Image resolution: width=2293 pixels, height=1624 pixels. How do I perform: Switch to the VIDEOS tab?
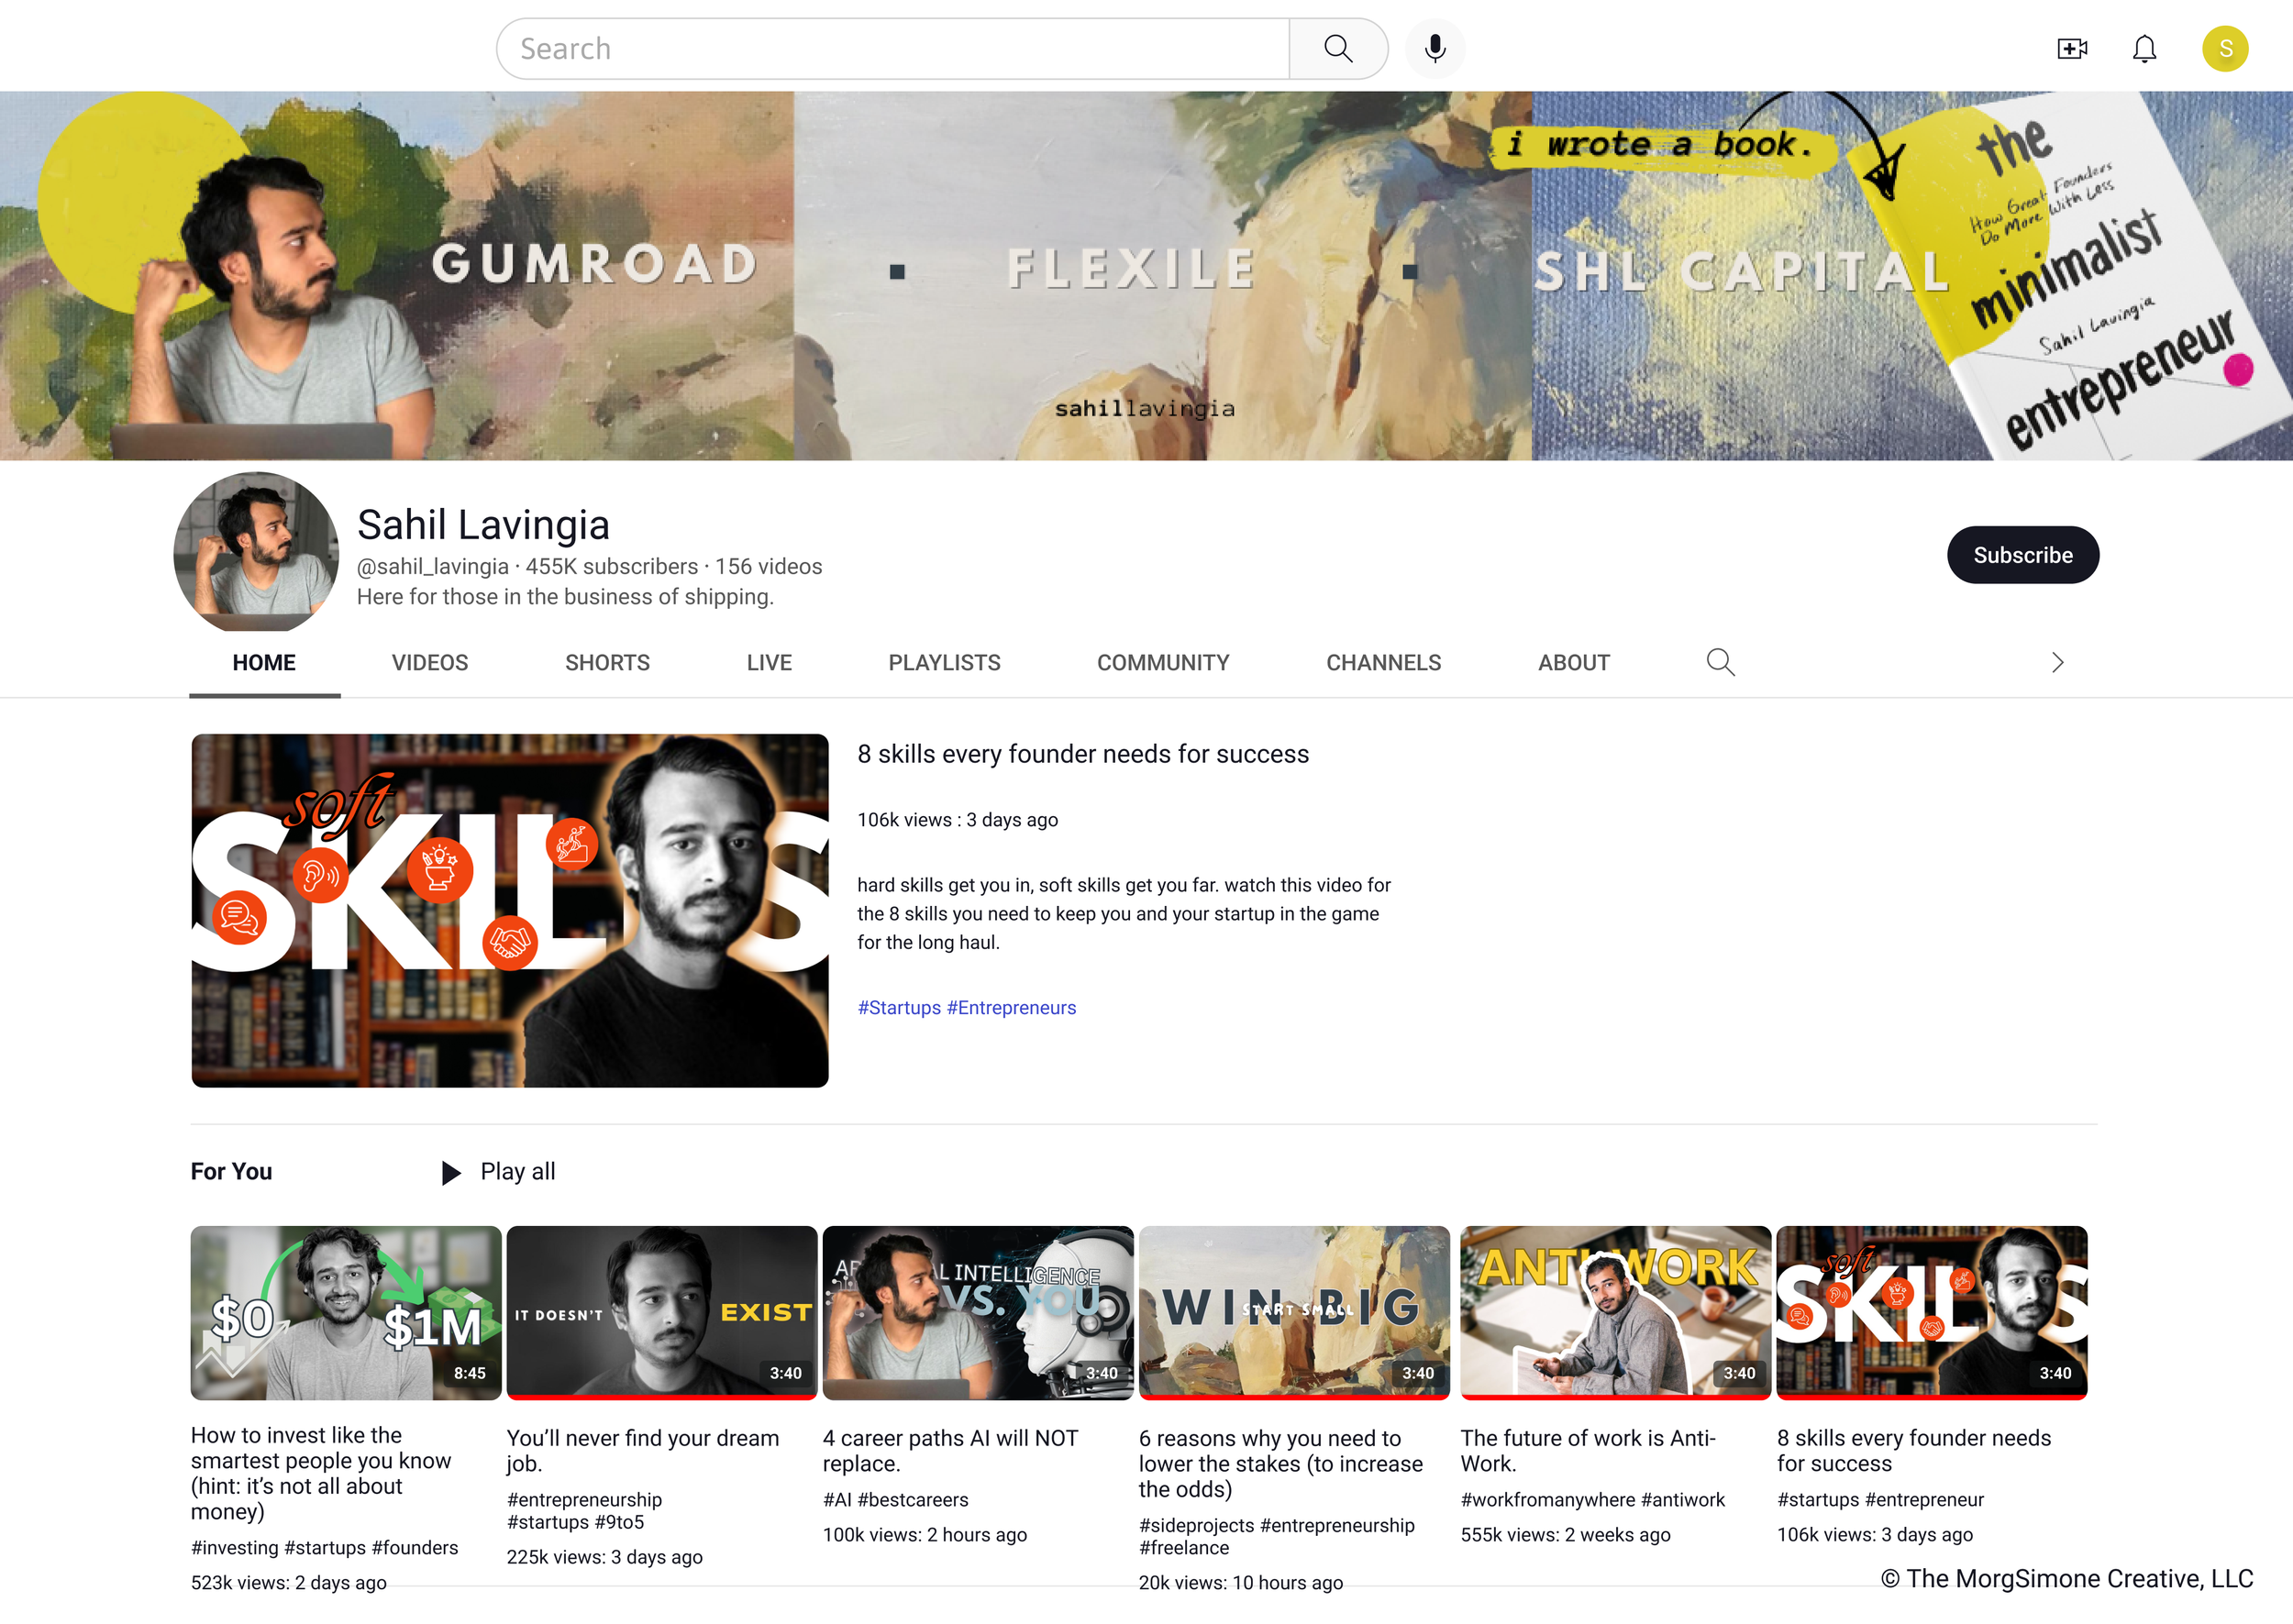click(x=429, y=662)
